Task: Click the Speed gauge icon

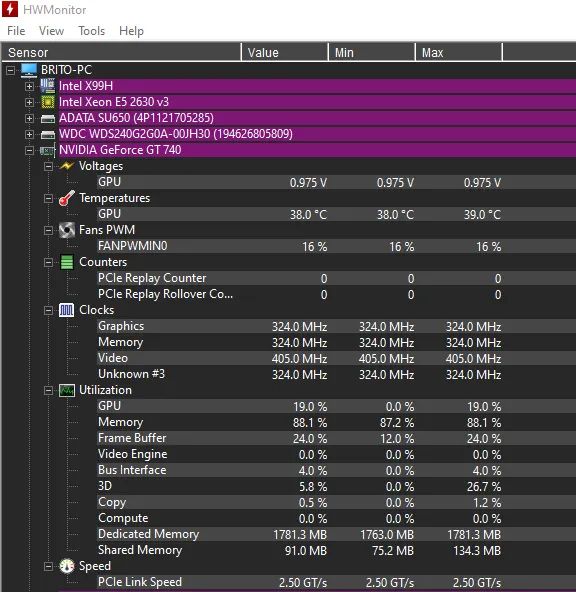Action: point(67,566)
